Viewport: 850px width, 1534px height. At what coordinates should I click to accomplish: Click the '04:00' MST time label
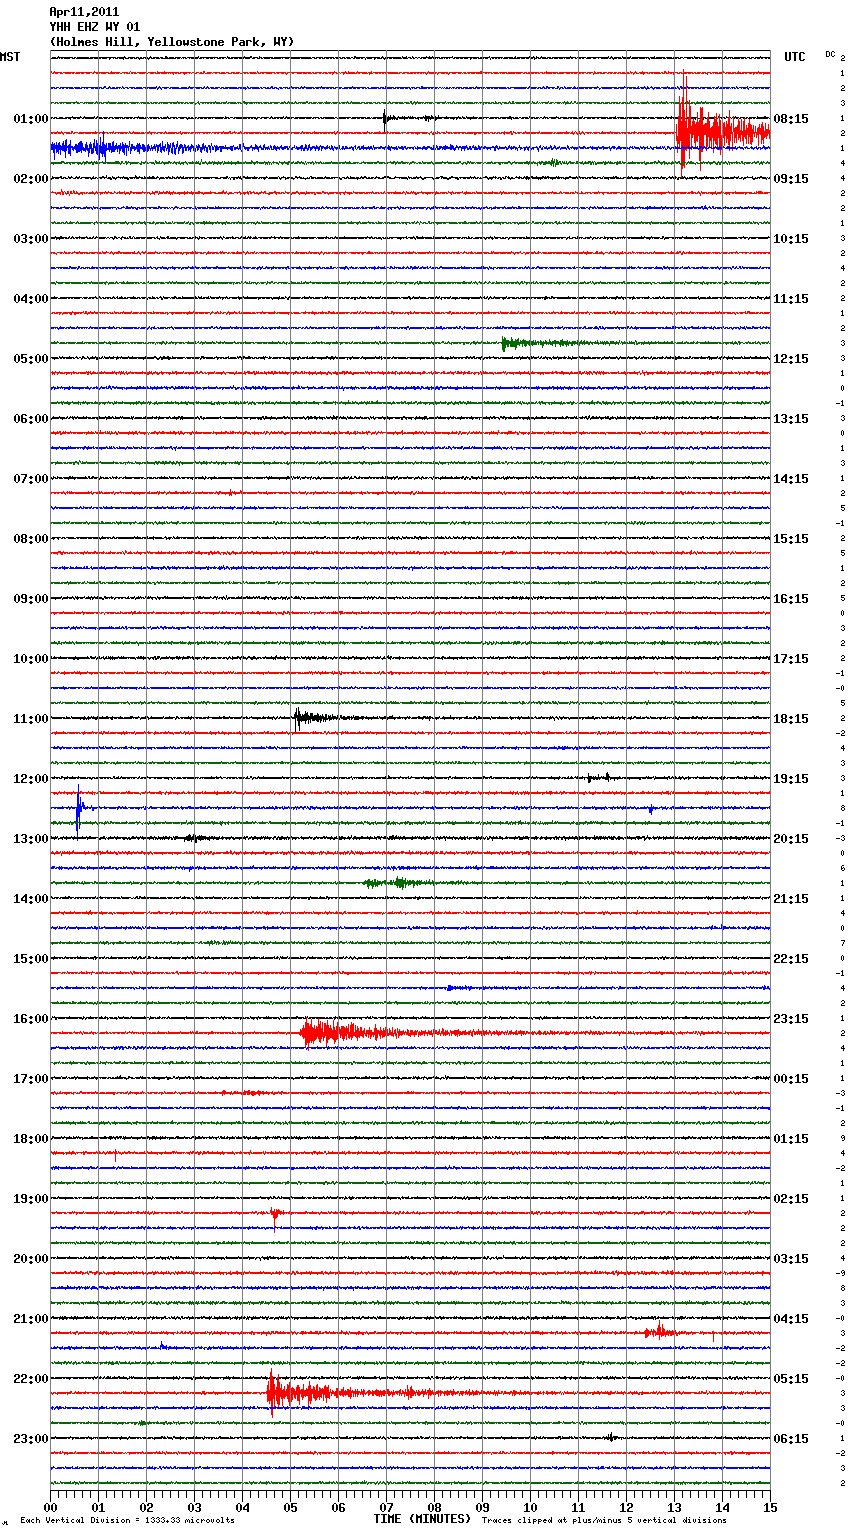click(x=31, y=299)
